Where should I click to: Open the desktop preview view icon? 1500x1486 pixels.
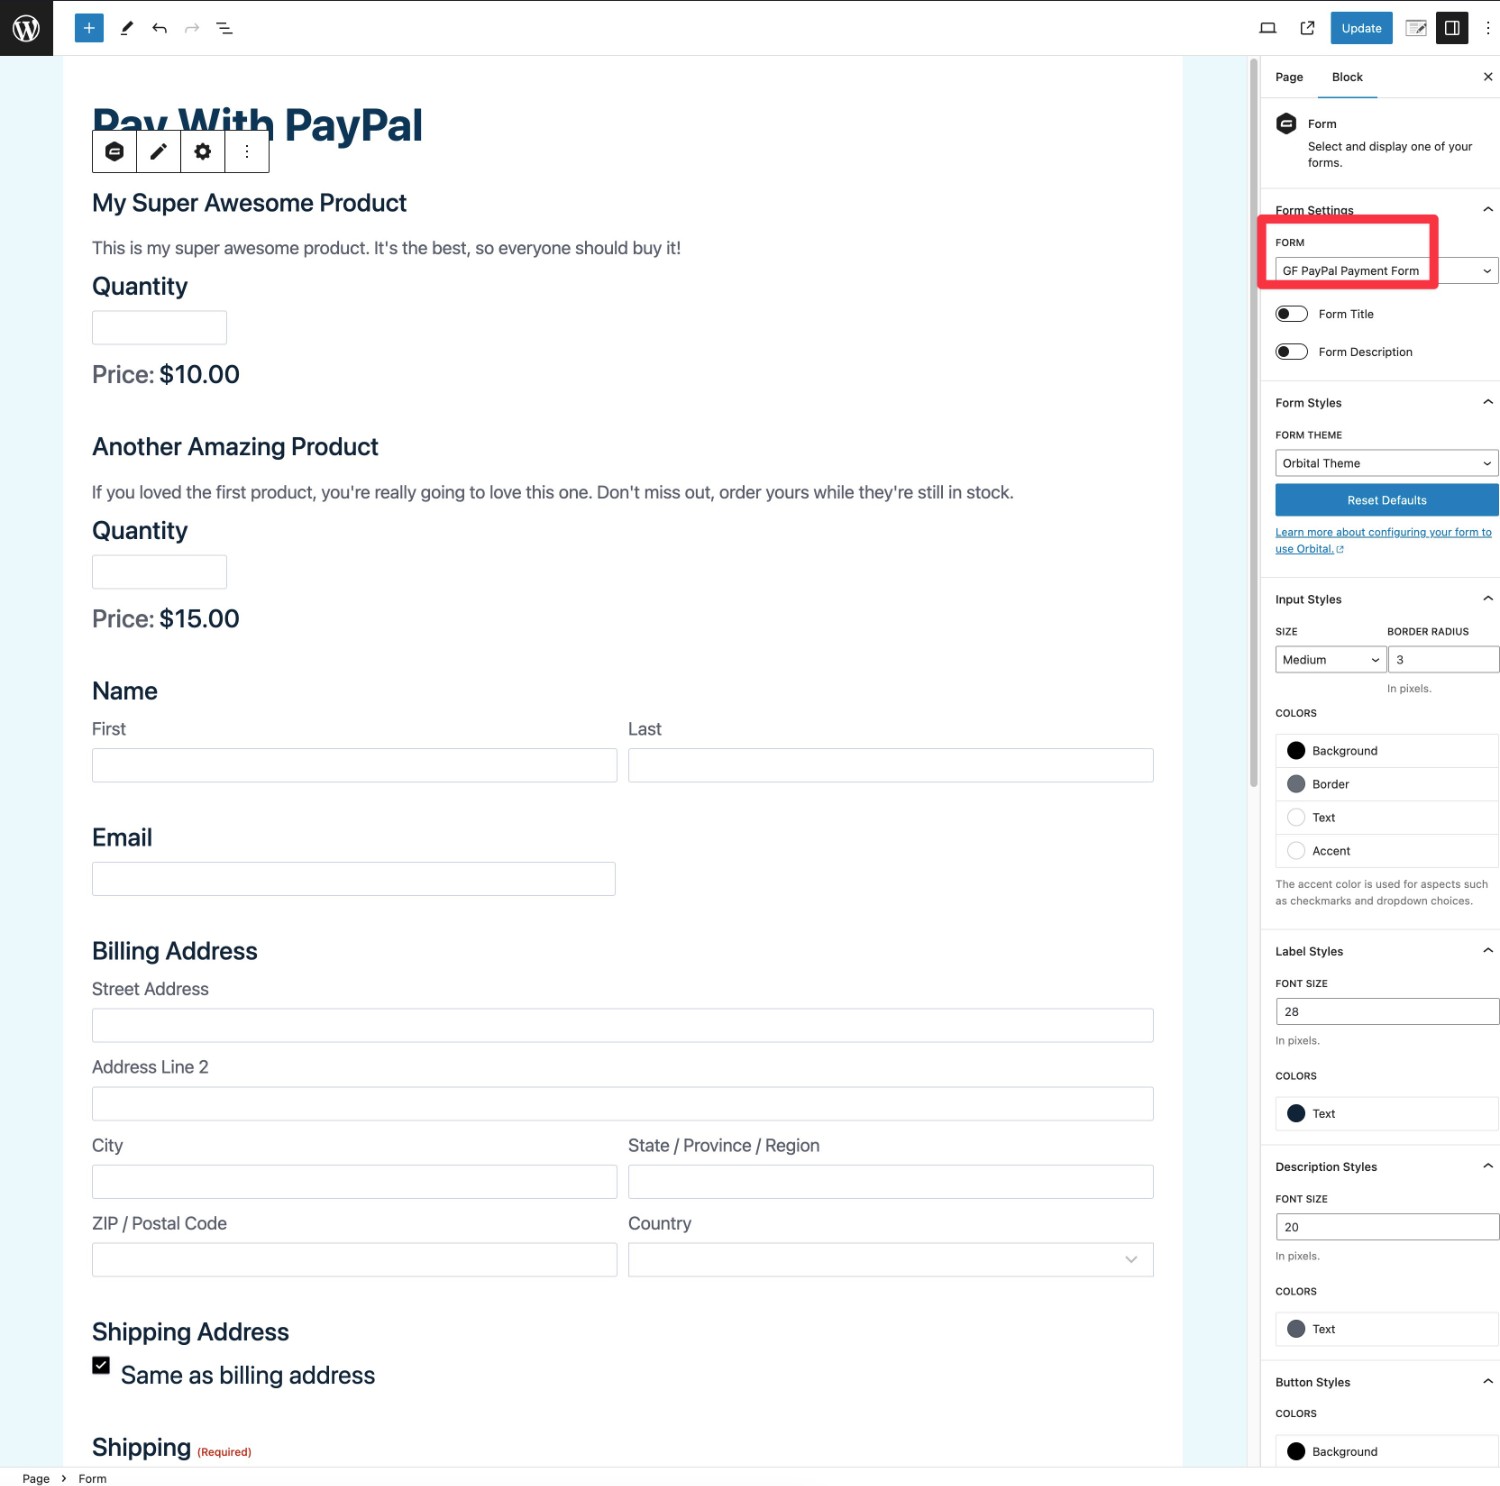coord(1268,28)
